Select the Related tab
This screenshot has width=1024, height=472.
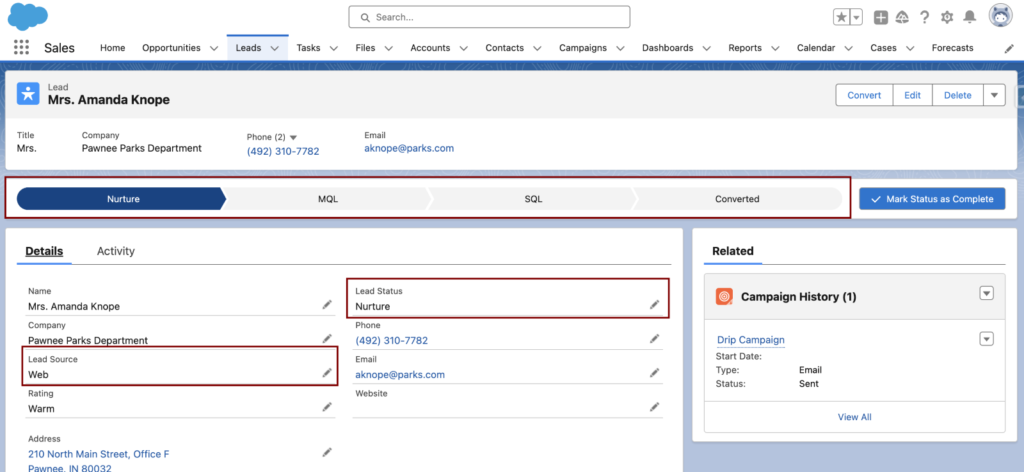click(733, 251)
